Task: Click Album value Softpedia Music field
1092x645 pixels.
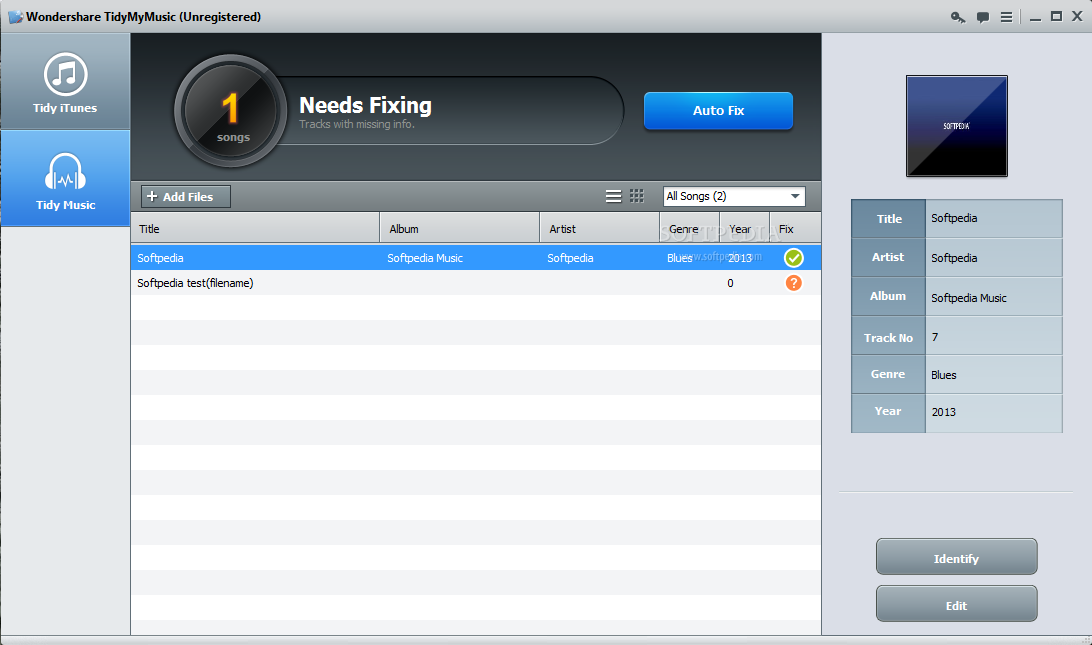Action: 993,297
